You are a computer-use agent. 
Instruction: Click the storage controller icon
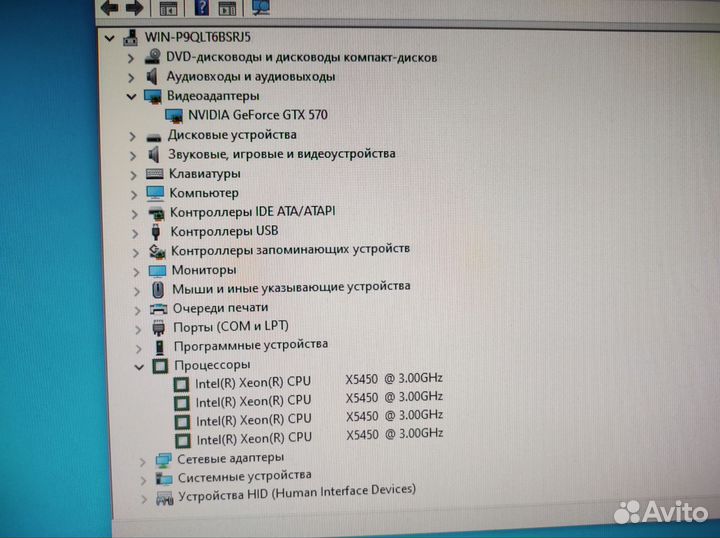157,252
